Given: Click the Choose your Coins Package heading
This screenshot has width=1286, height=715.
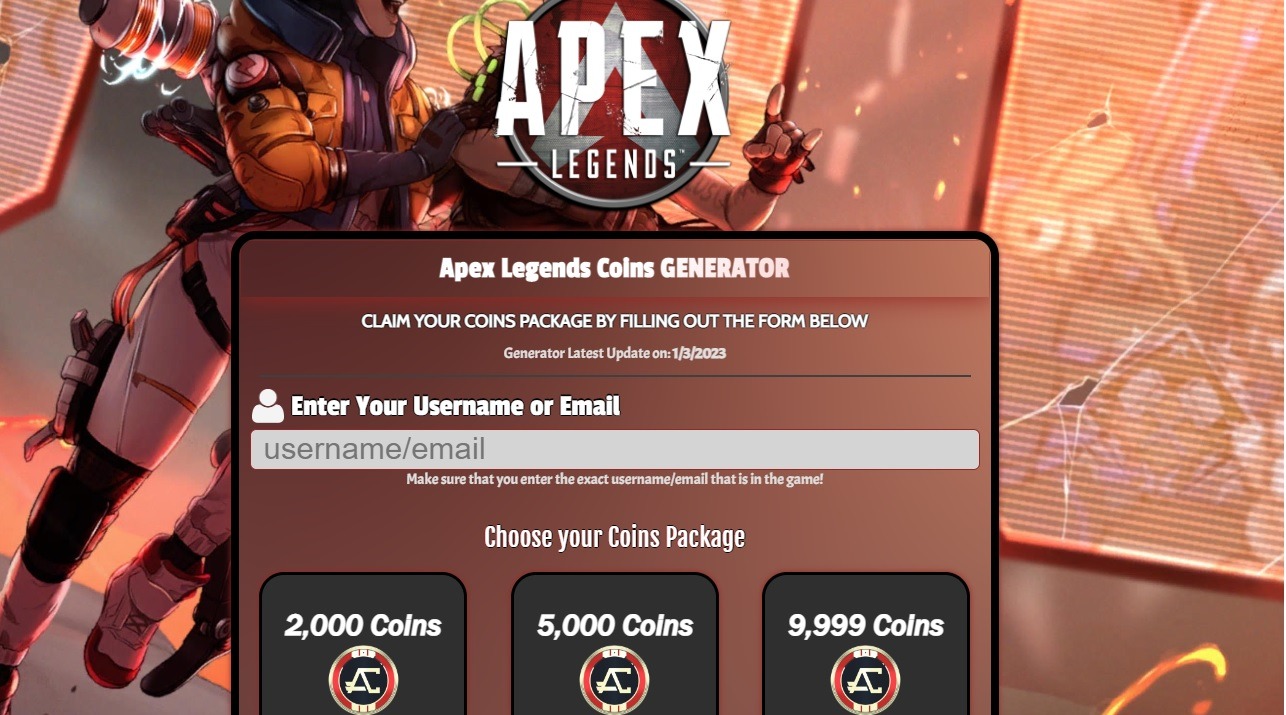Looking at the screenshot, I should (614, 537).
